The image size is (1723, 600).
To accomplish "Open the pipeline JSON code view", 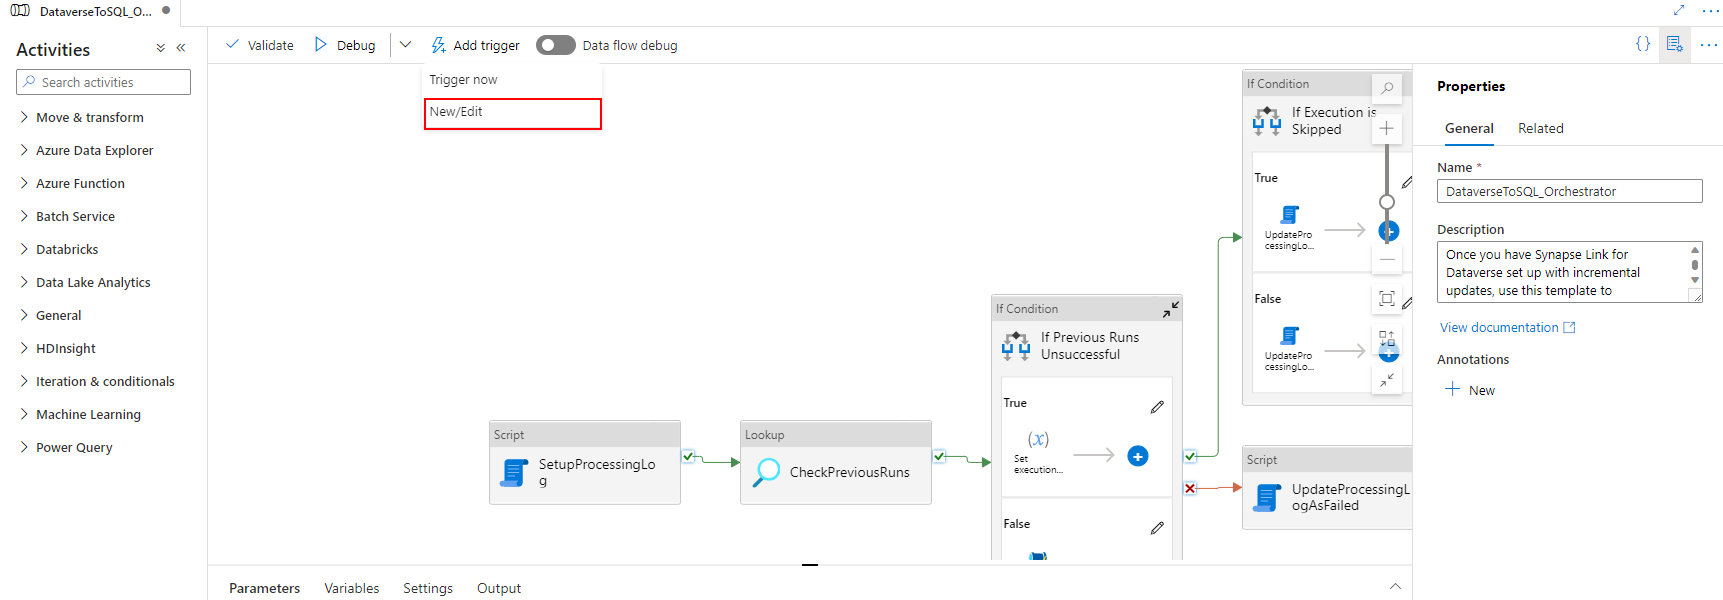I will 1643,44.
